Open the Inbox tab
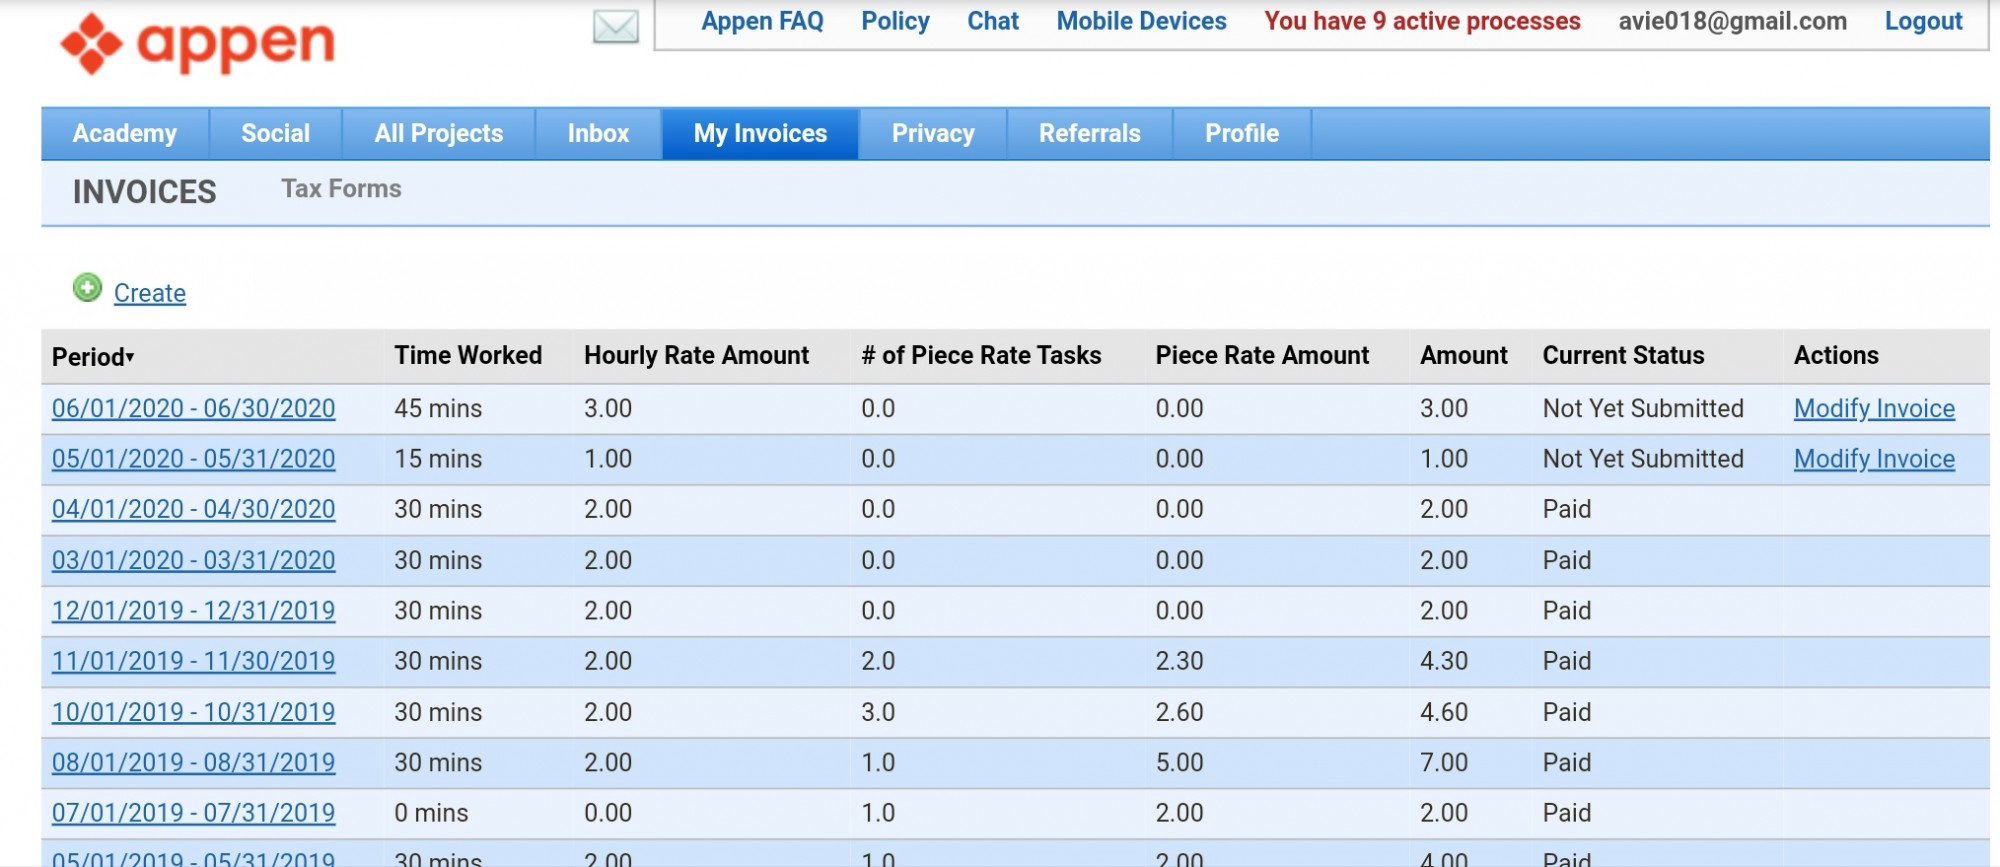This screenshot has height=867, width=2000. pos(598,133)
